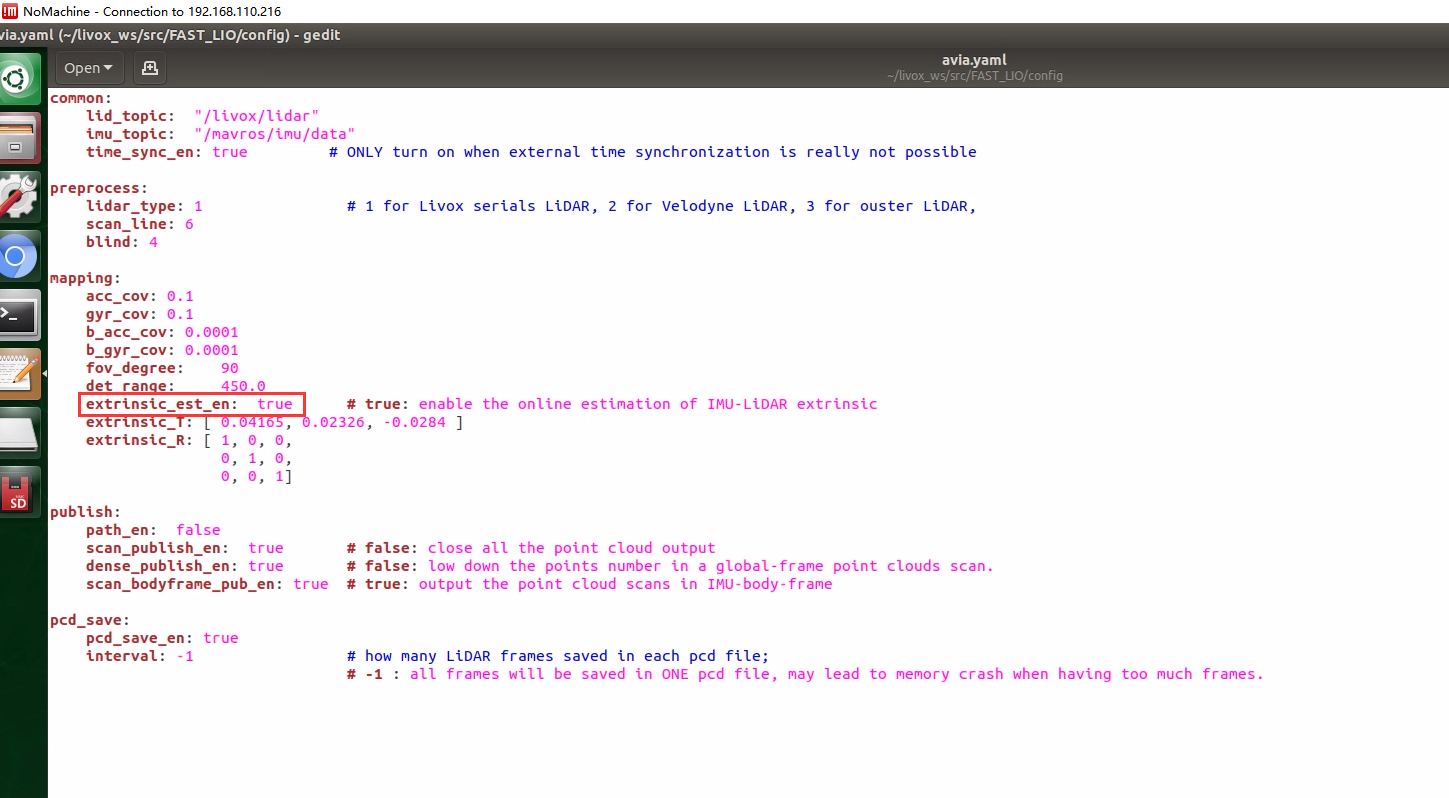Open the removable drive dock icon
Image resolution: width=1449 pixels, height=798 pixels.
tap(20, 432)
